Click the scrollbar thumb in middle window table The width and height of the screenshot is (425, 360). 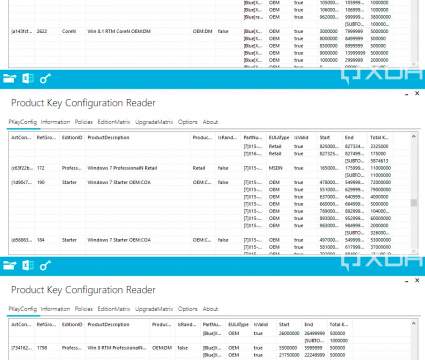(414, 203)
